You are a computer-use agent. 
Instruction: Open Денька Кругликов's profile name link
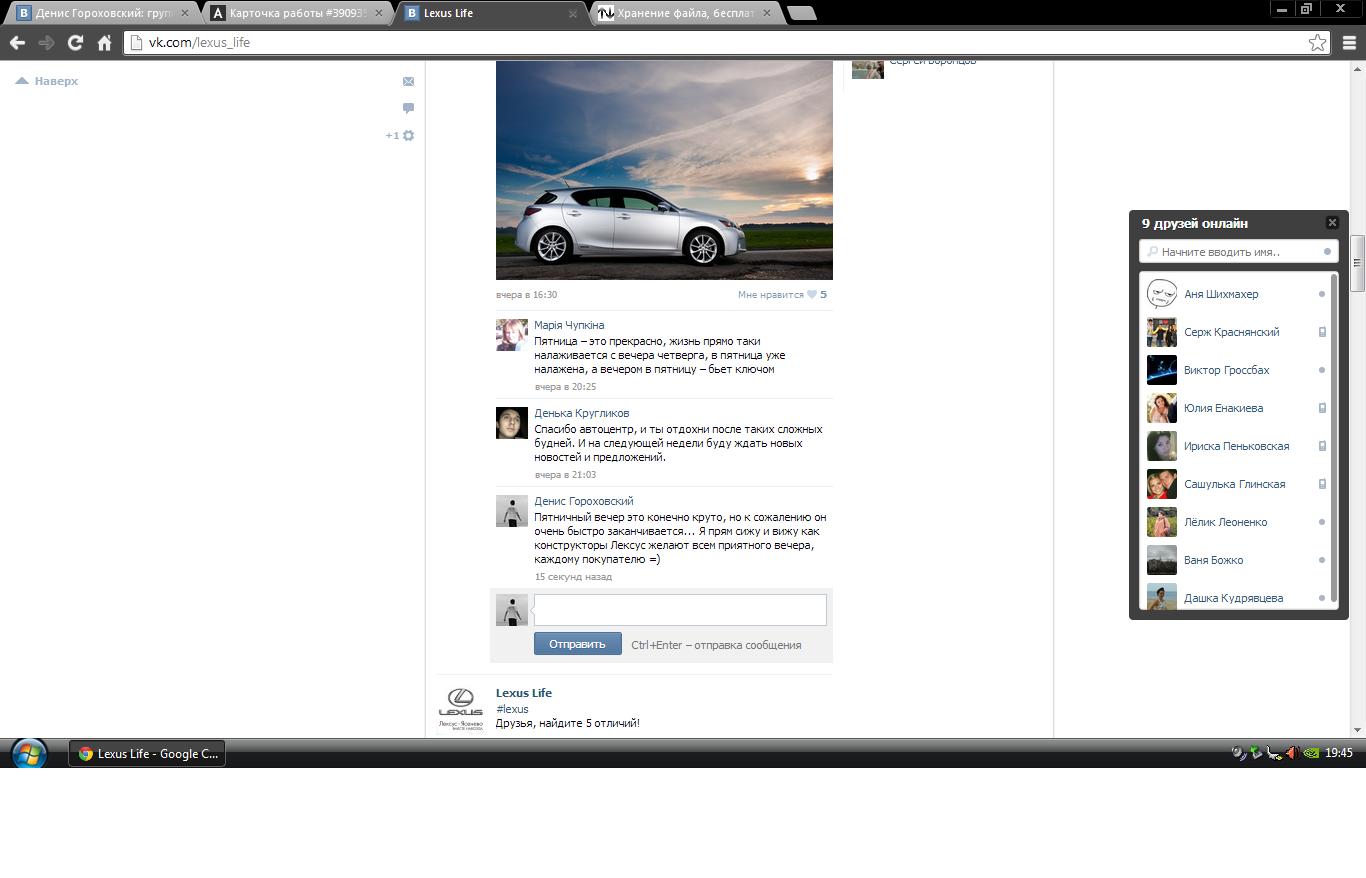point(582,413)
